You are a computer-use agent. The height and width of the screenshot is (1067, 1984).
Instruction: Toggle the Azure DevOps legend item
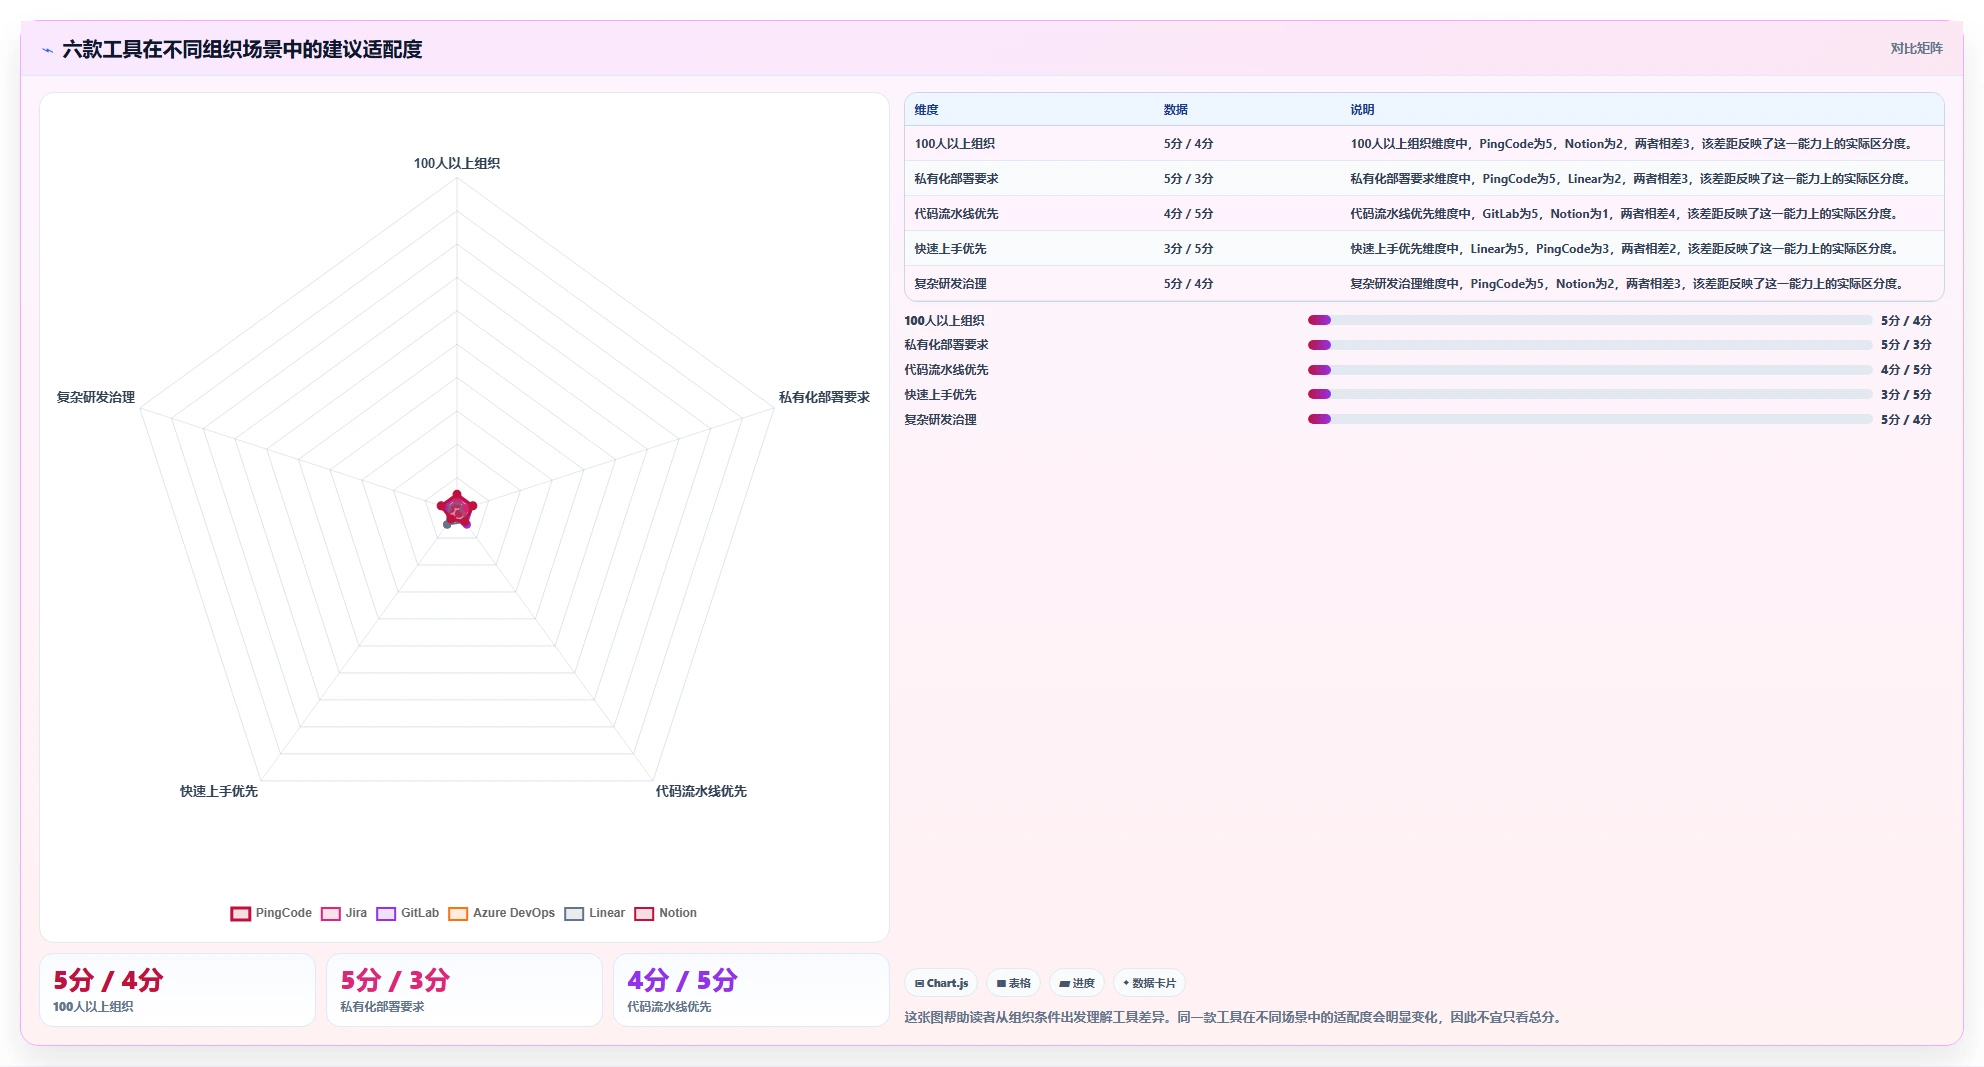501,913
